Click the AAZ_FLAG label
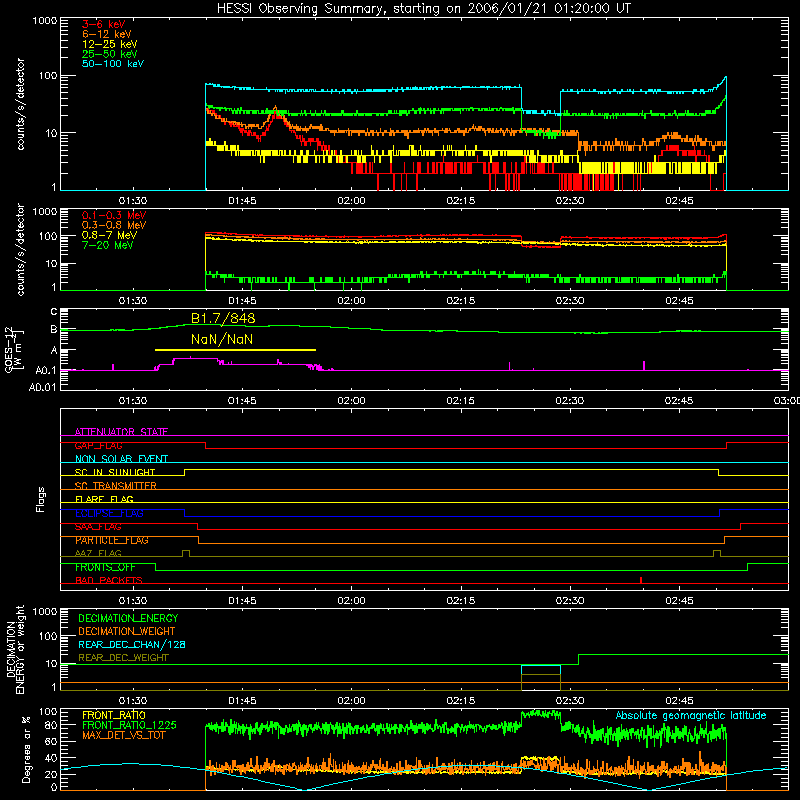 coord(98,554)
